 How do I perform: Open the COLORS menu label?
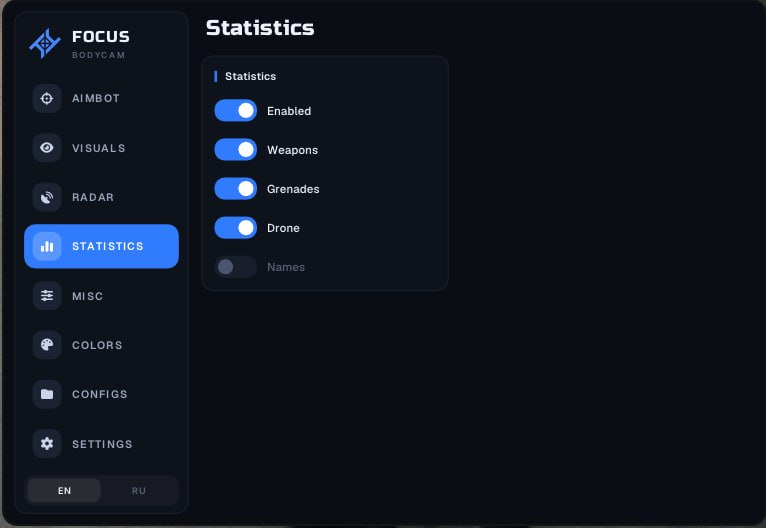97,345
